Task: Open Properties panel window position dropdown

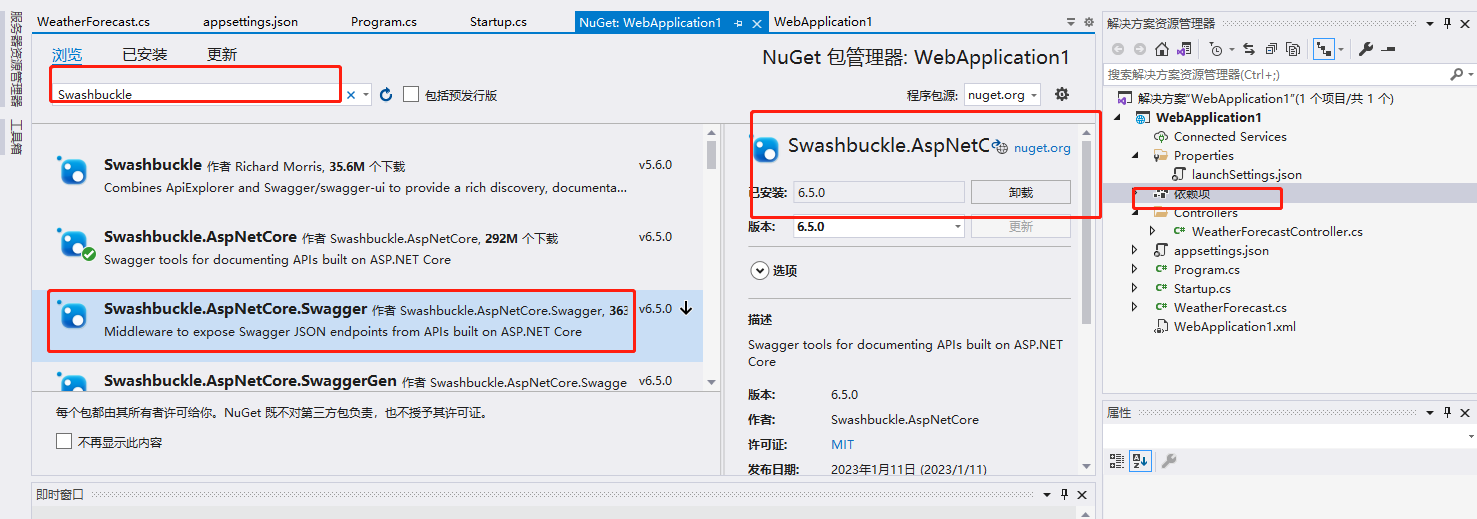Action: pyautogui.click(x=1430, y=413)
